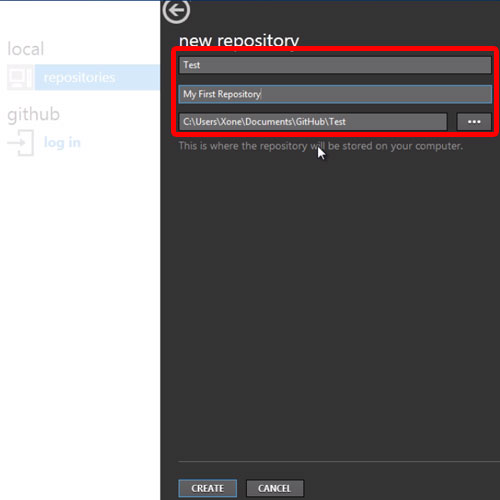This screenshot has width=500, height=500.
Task: Go back using the circled arrow icon
Action: [x=176, y=11]
